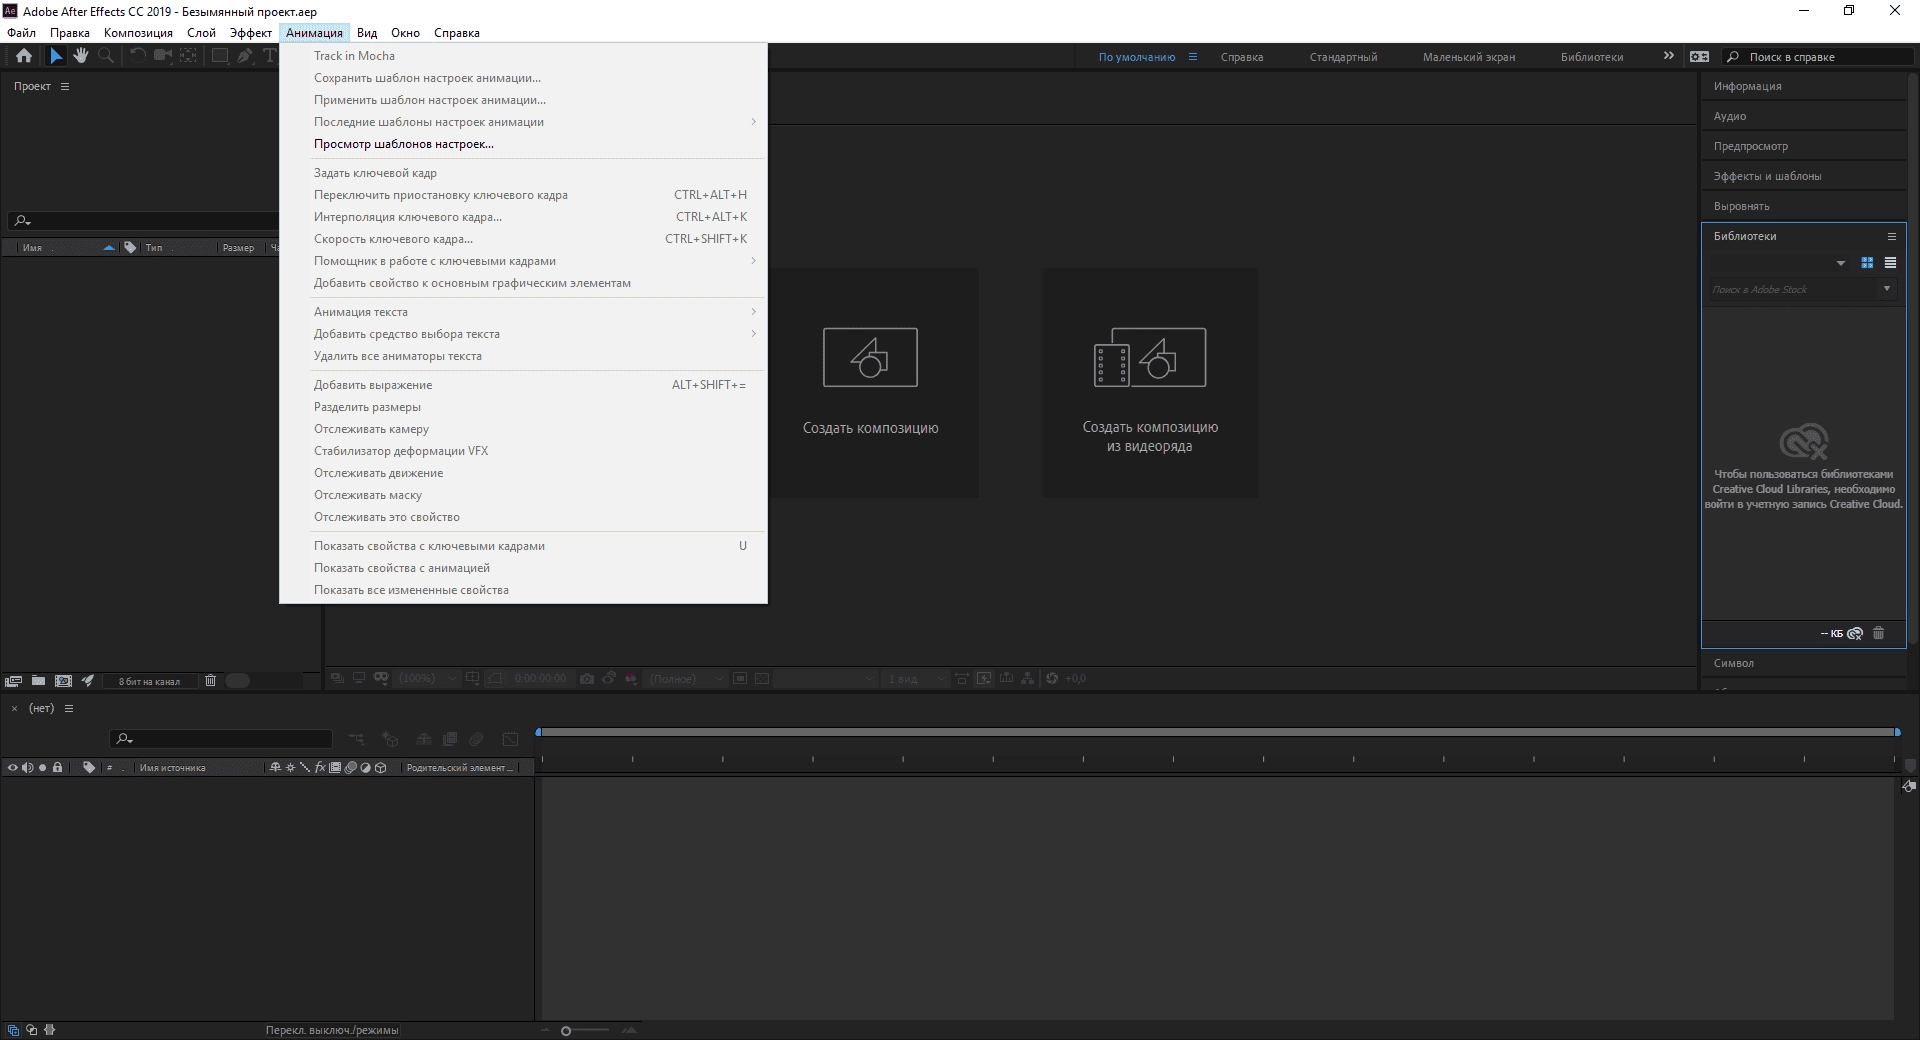Viewport: 1920px width, 1040px height.
Task: Open the Файл menu
Action: [21, 33]
